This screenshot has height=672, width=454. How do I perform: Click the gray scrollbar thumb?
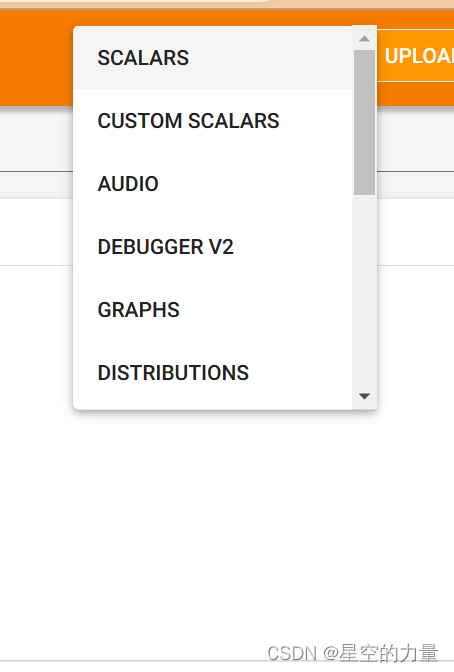tap(364, 123)
